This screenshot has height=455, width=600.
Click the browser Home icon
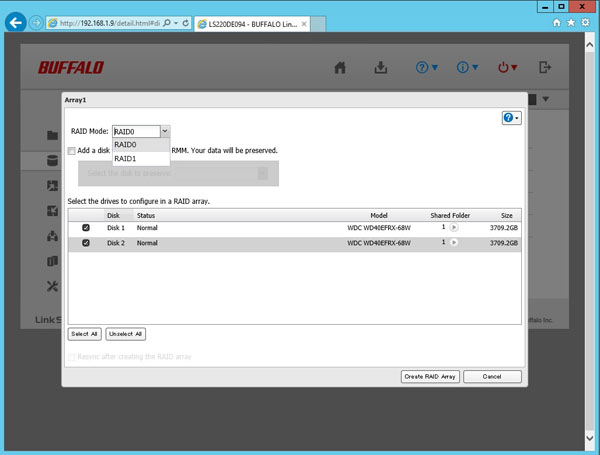(x=557, y=23)
